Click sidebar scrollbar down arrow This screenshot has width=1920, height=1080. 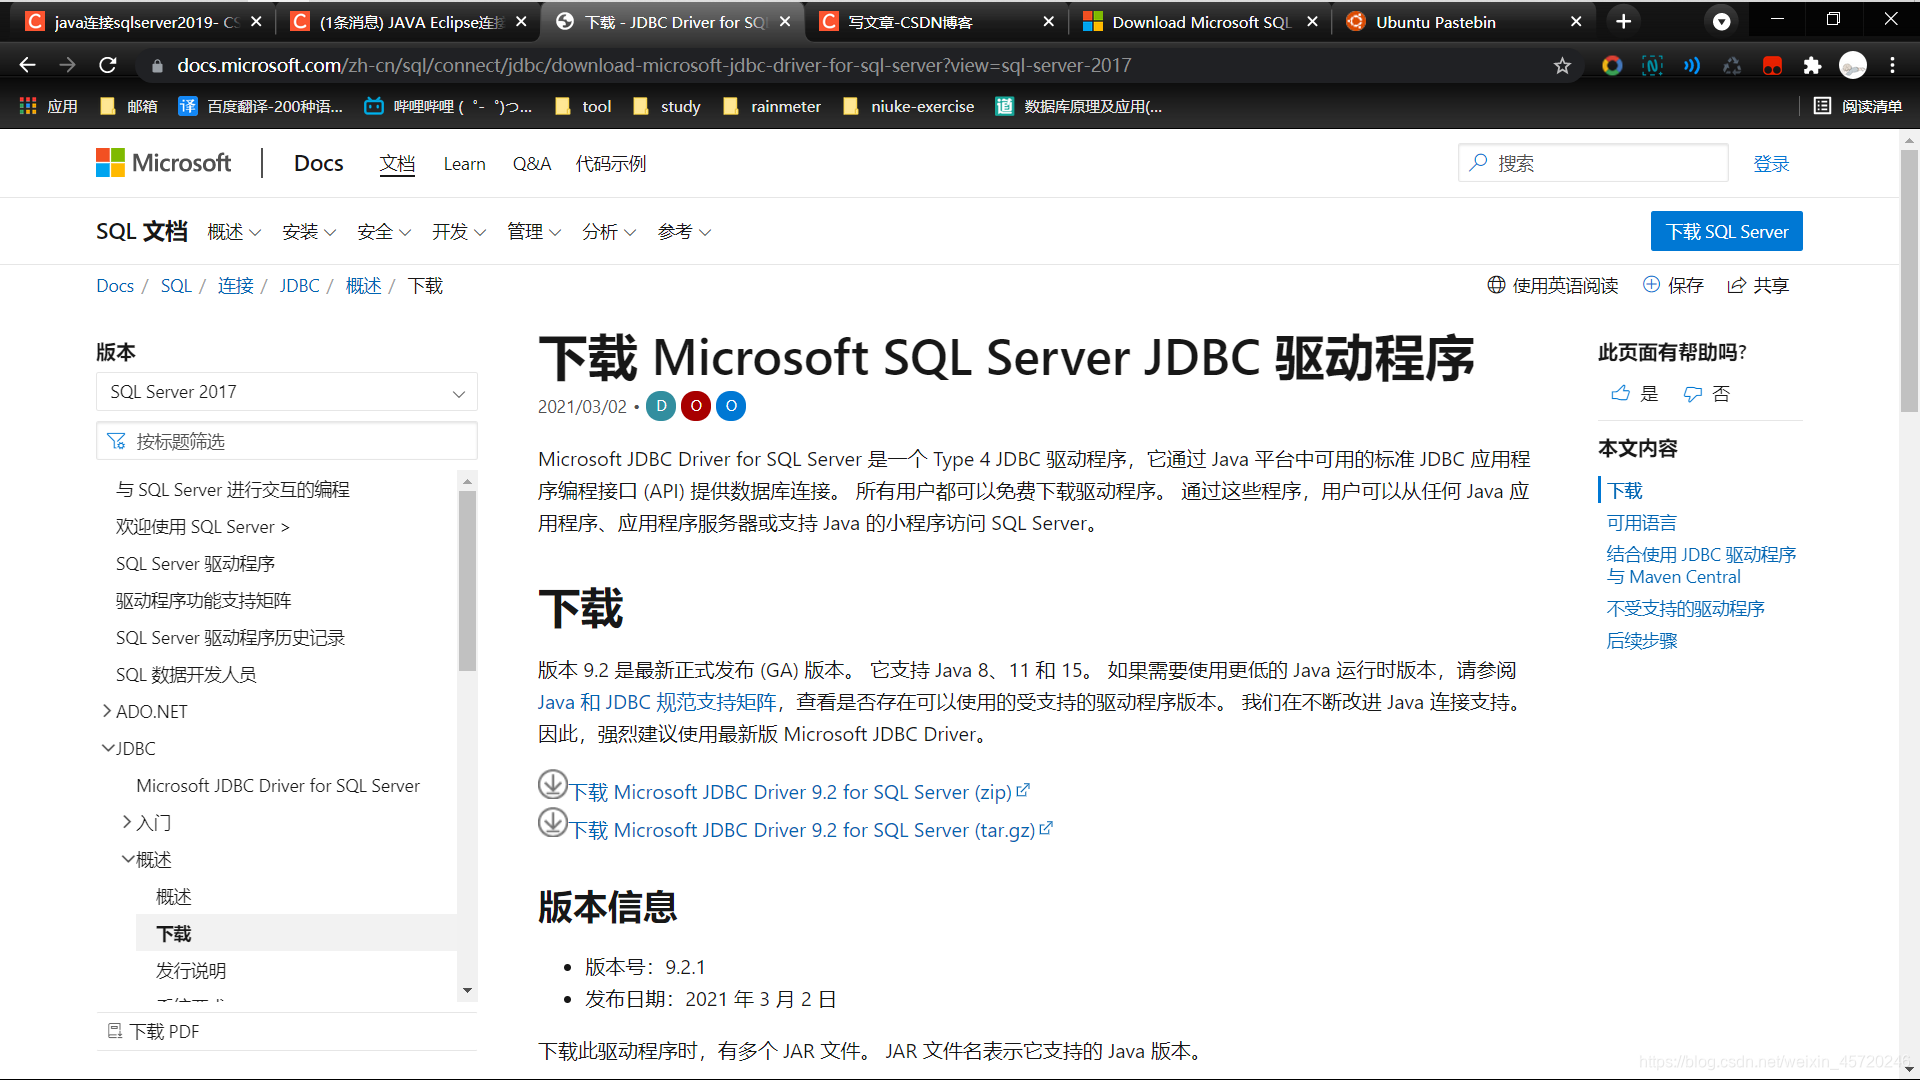click(x=467, y=991)
